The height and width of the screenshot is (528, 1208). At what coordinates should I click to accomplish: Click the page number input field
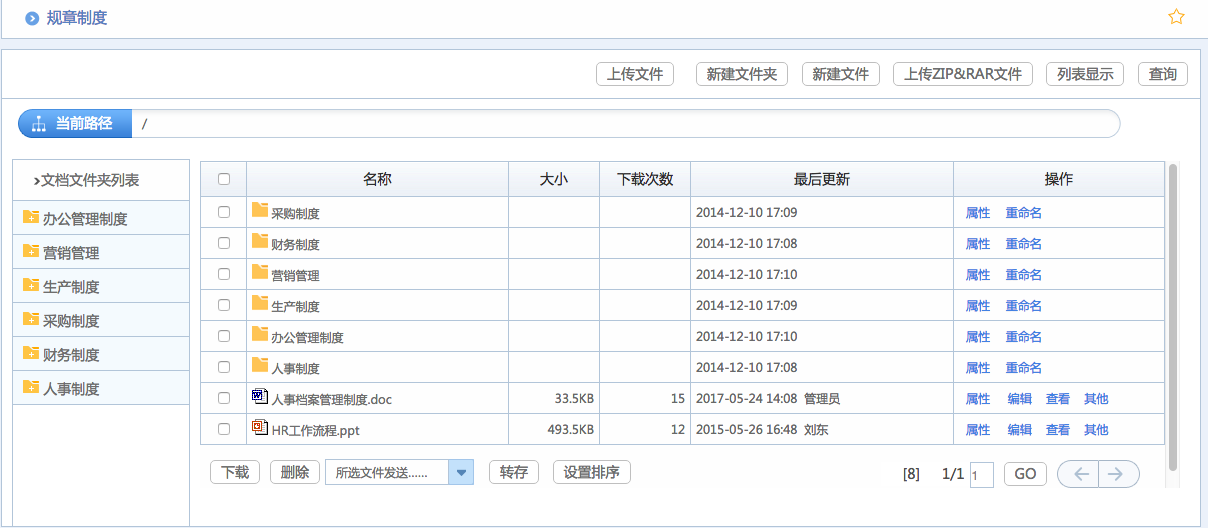[981, 475]
